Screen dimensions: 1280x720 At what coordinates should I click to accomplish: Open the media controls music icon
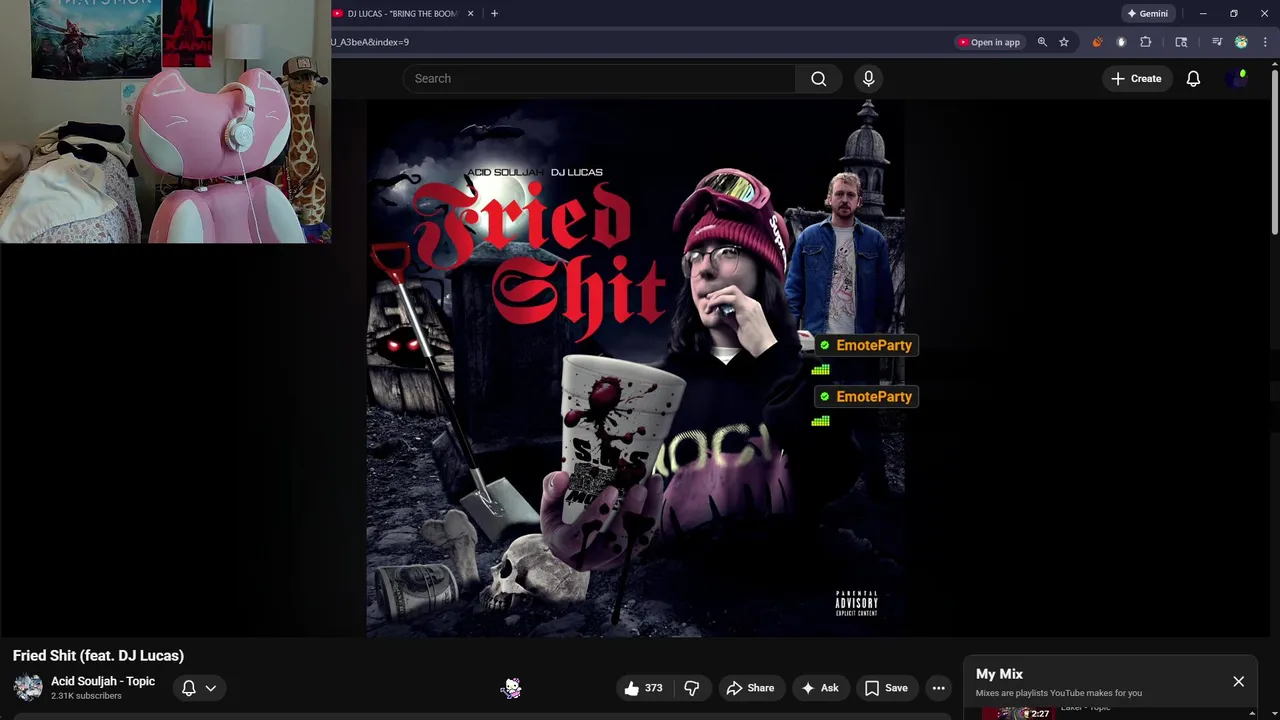tap(1217, 42)
